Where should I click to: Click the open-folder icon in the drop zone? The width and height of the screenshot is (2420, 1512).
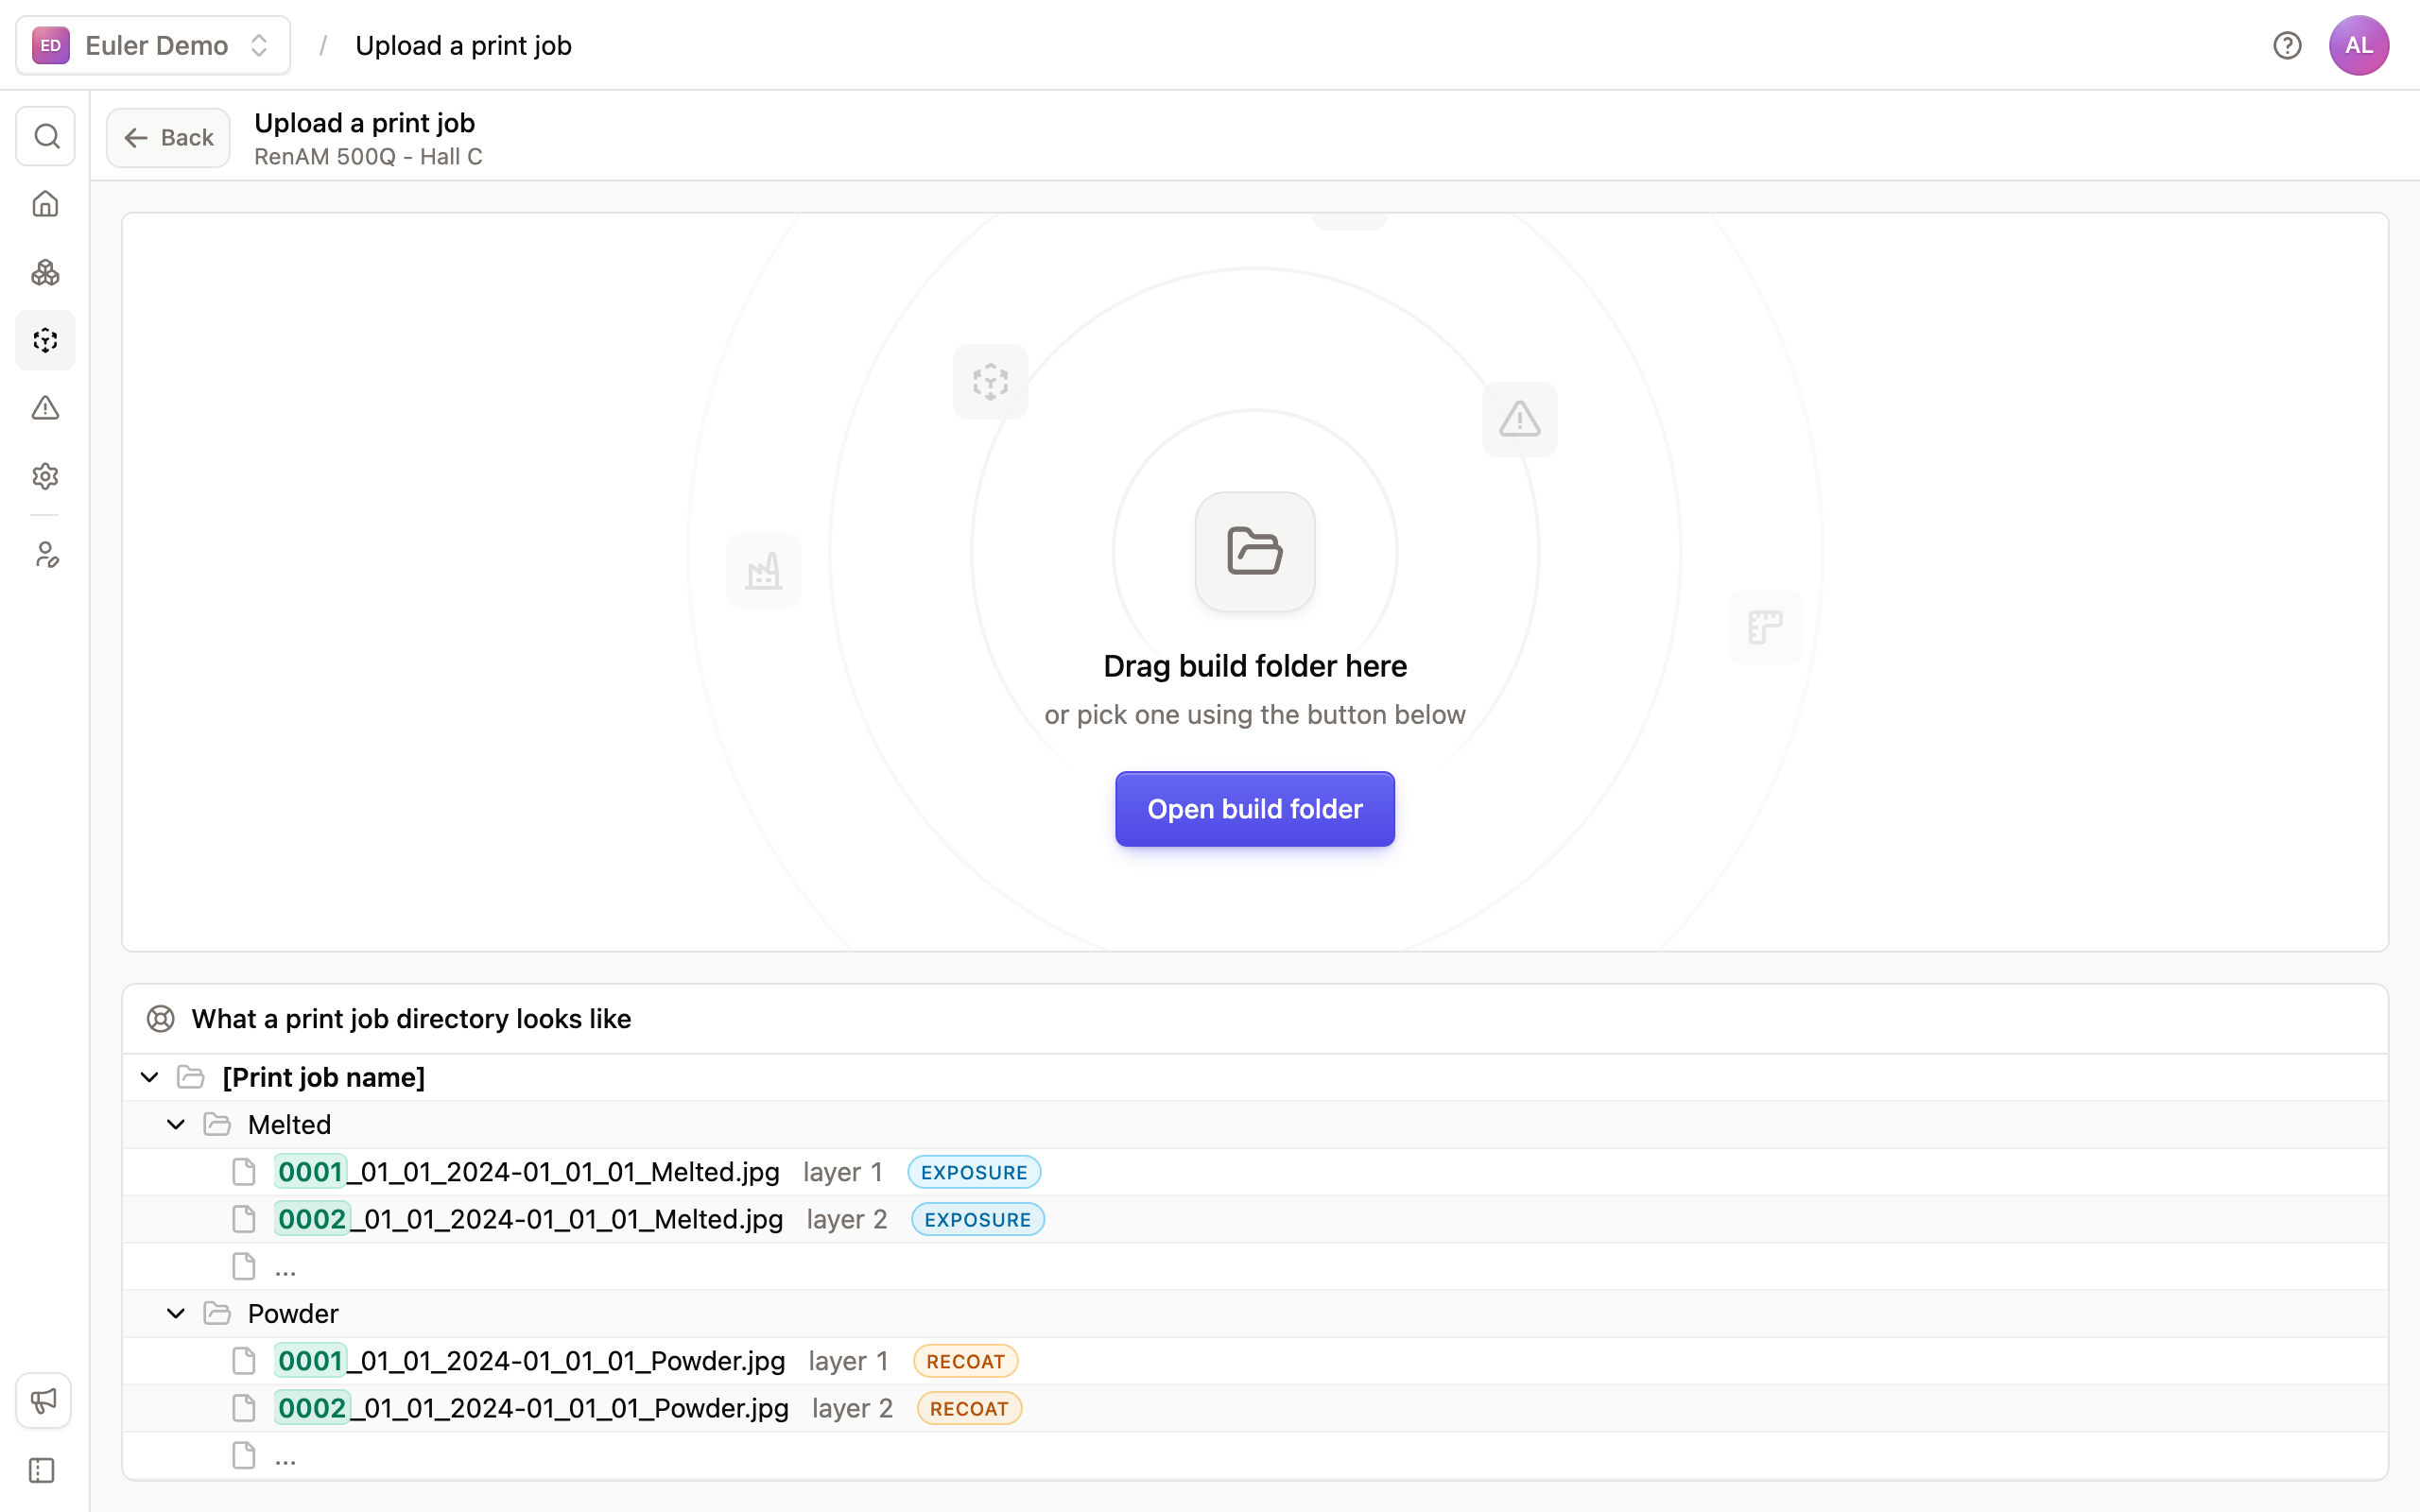(1255, 551)
